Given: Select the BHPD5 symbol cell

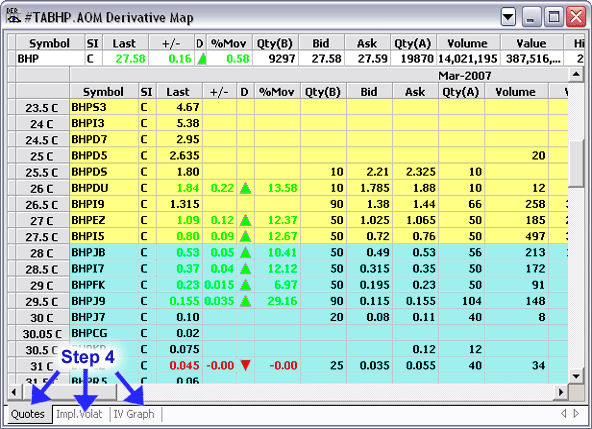Looking at the screenshot, I should point(104,156).
